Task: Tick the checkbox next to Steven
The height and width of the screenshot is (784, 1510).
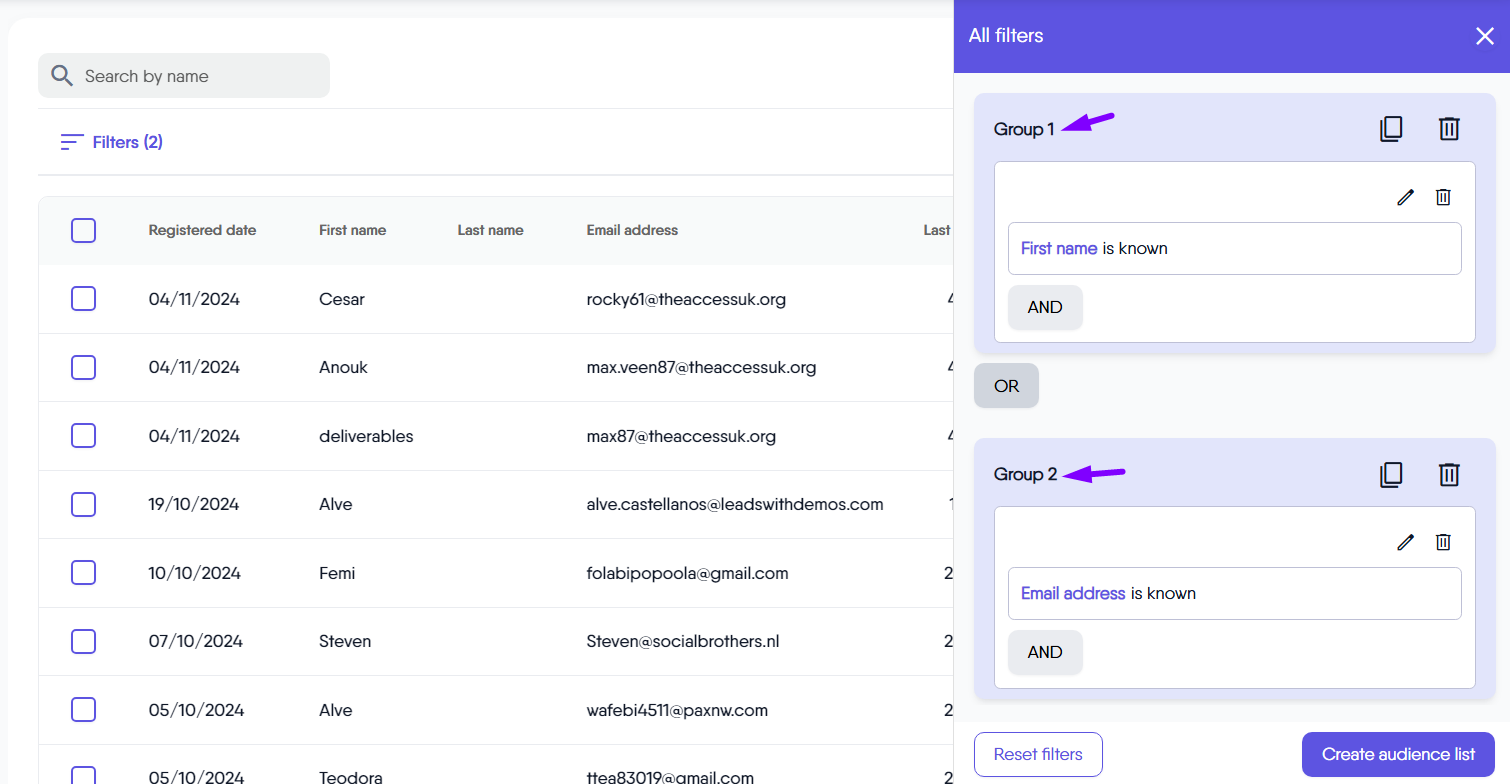Action: click(84, 641)
